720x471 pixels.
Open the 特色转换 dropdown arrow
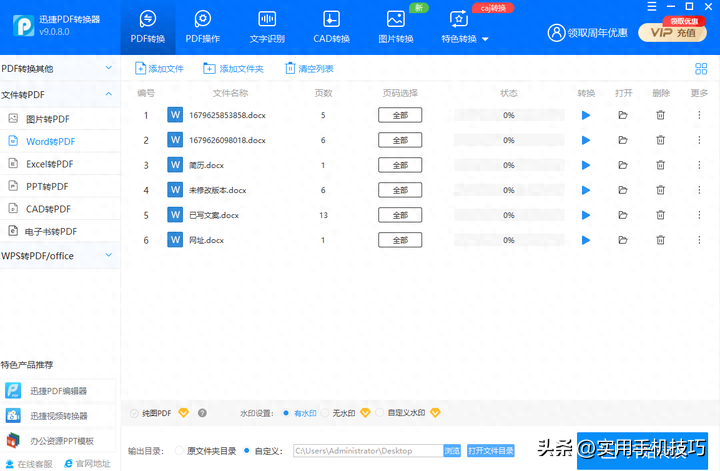(485, 39)
